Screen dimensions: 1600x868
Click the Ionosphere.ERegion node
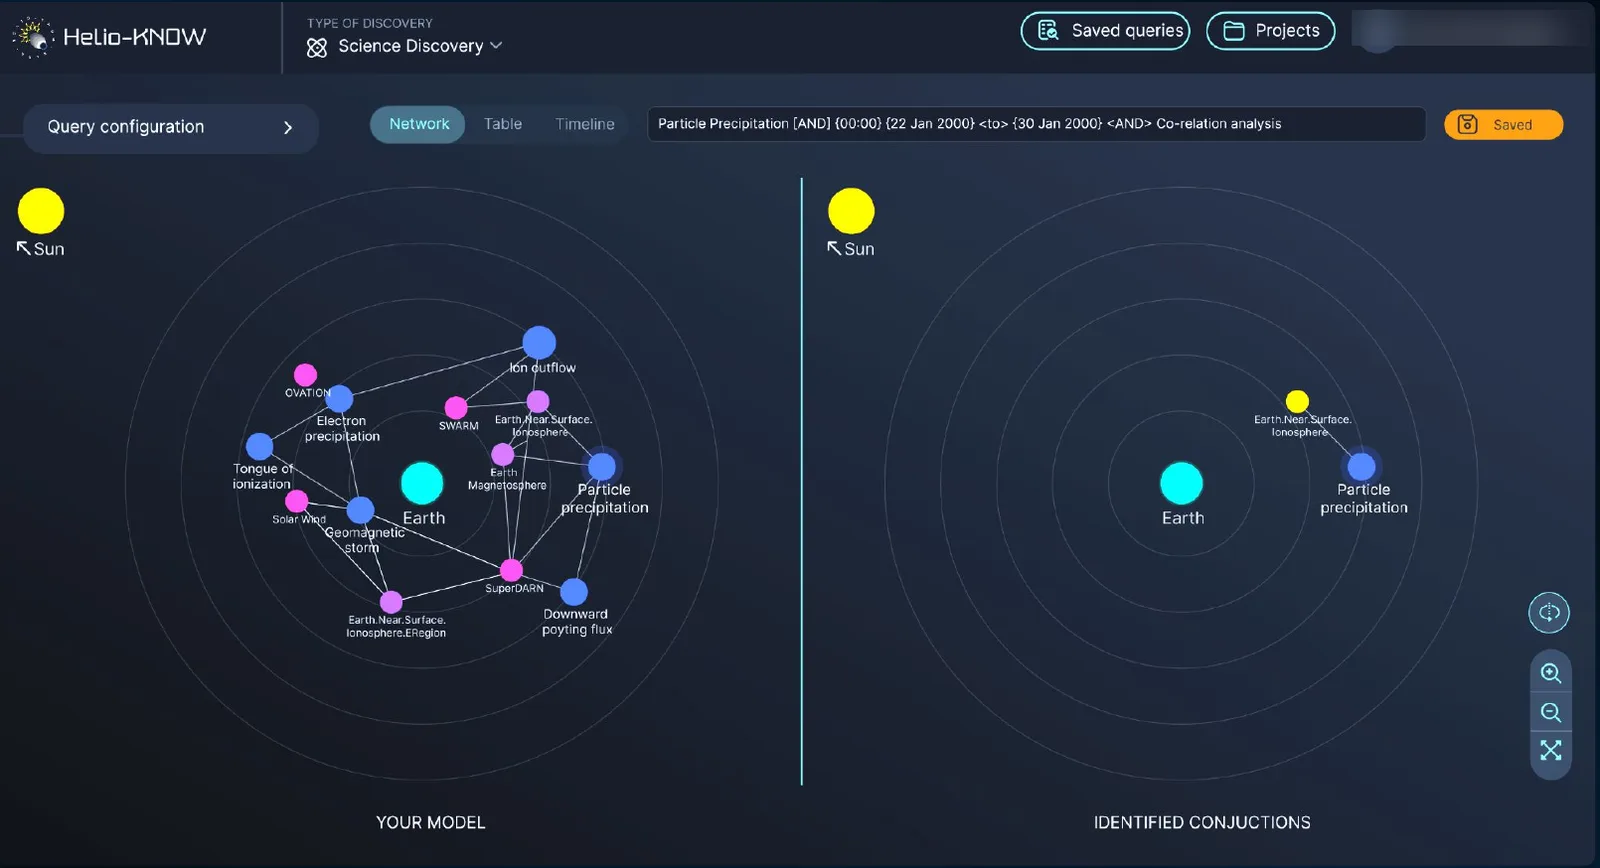391,602
